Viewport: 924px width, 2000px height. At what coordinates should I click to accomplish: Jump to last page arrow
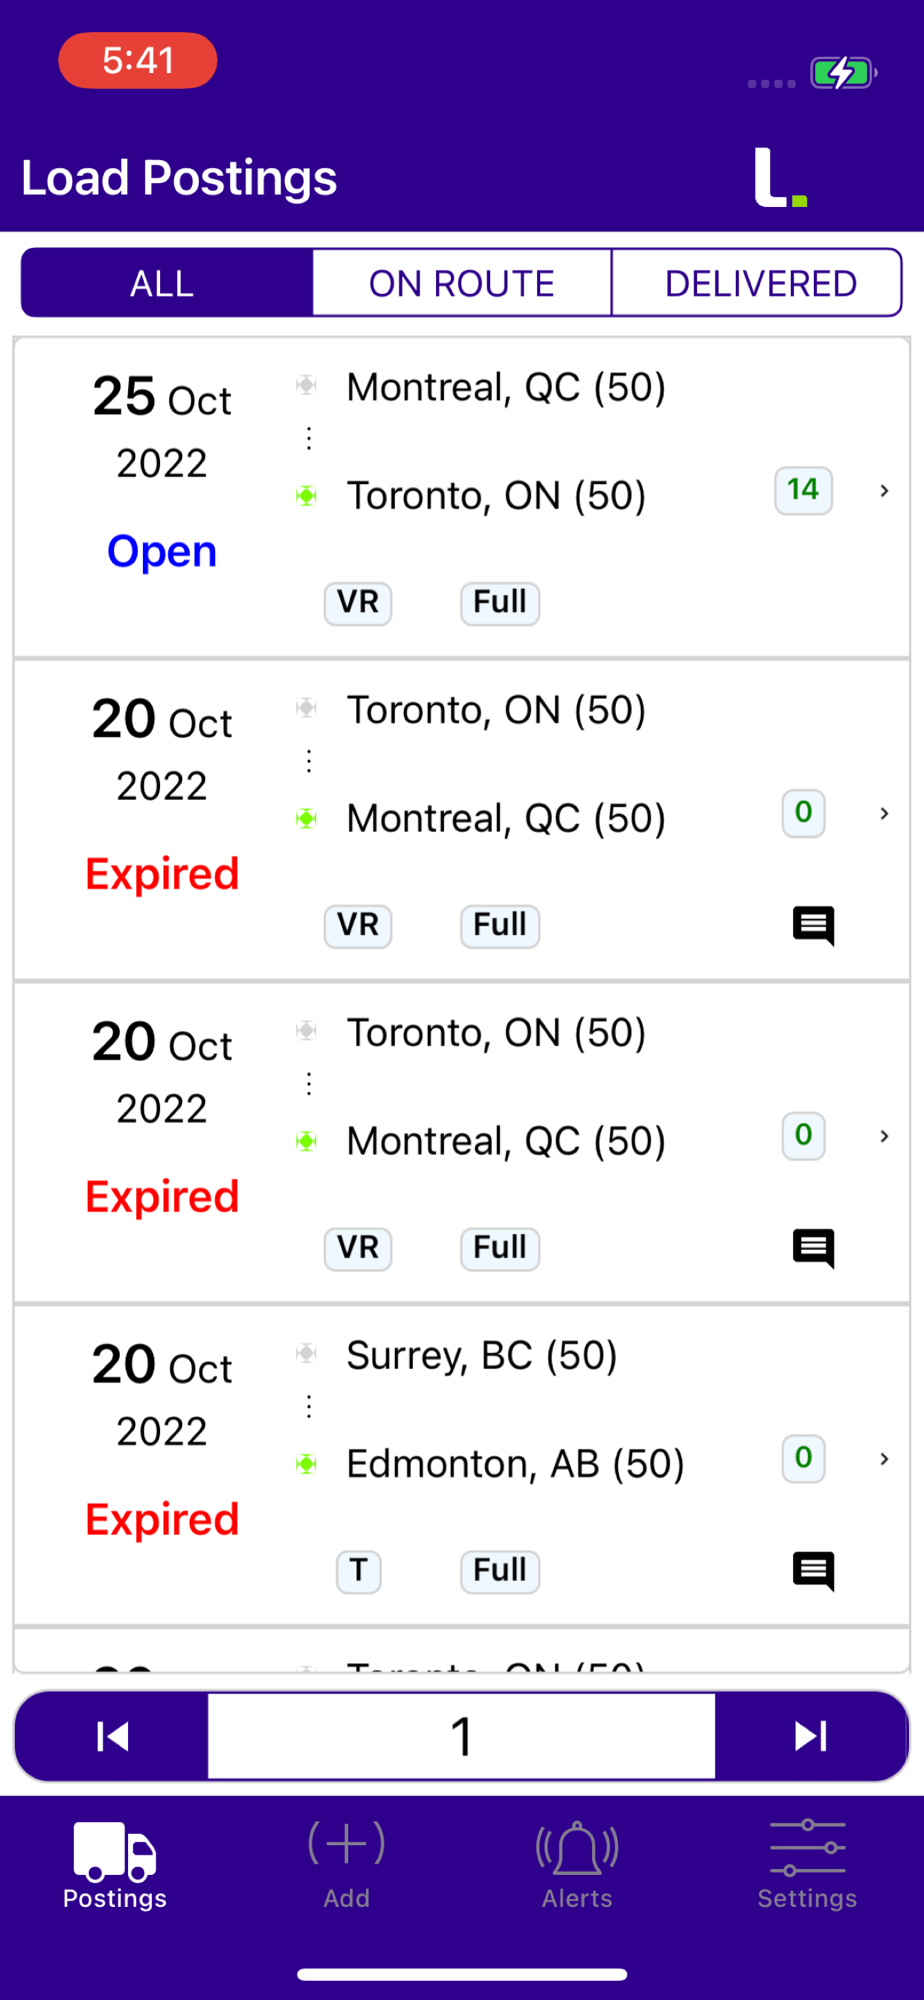[x=811, y=1736]
